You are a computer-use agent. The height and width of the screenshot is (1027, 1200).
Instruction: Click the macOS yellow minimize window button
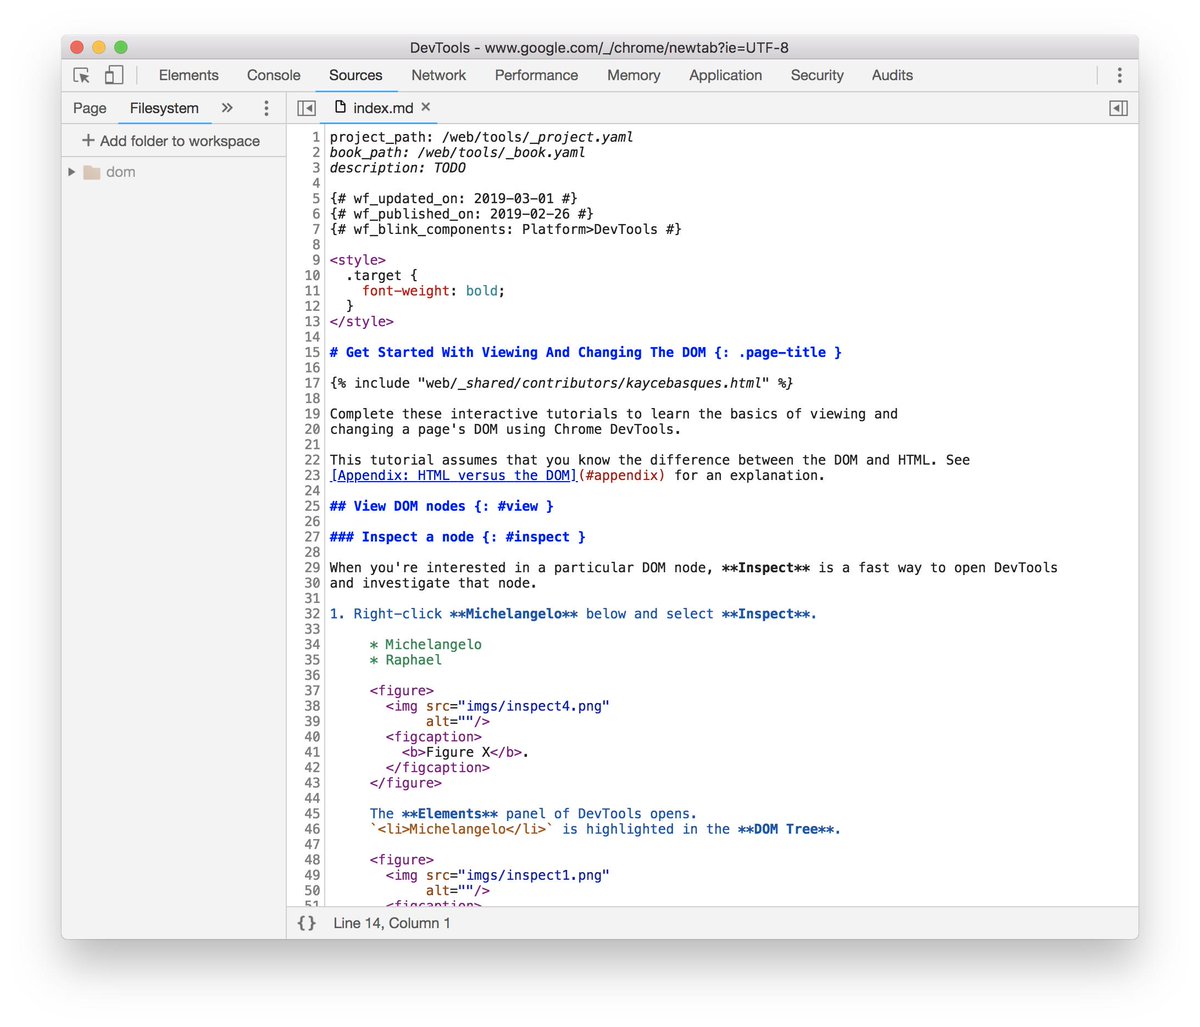pos(99,47)
